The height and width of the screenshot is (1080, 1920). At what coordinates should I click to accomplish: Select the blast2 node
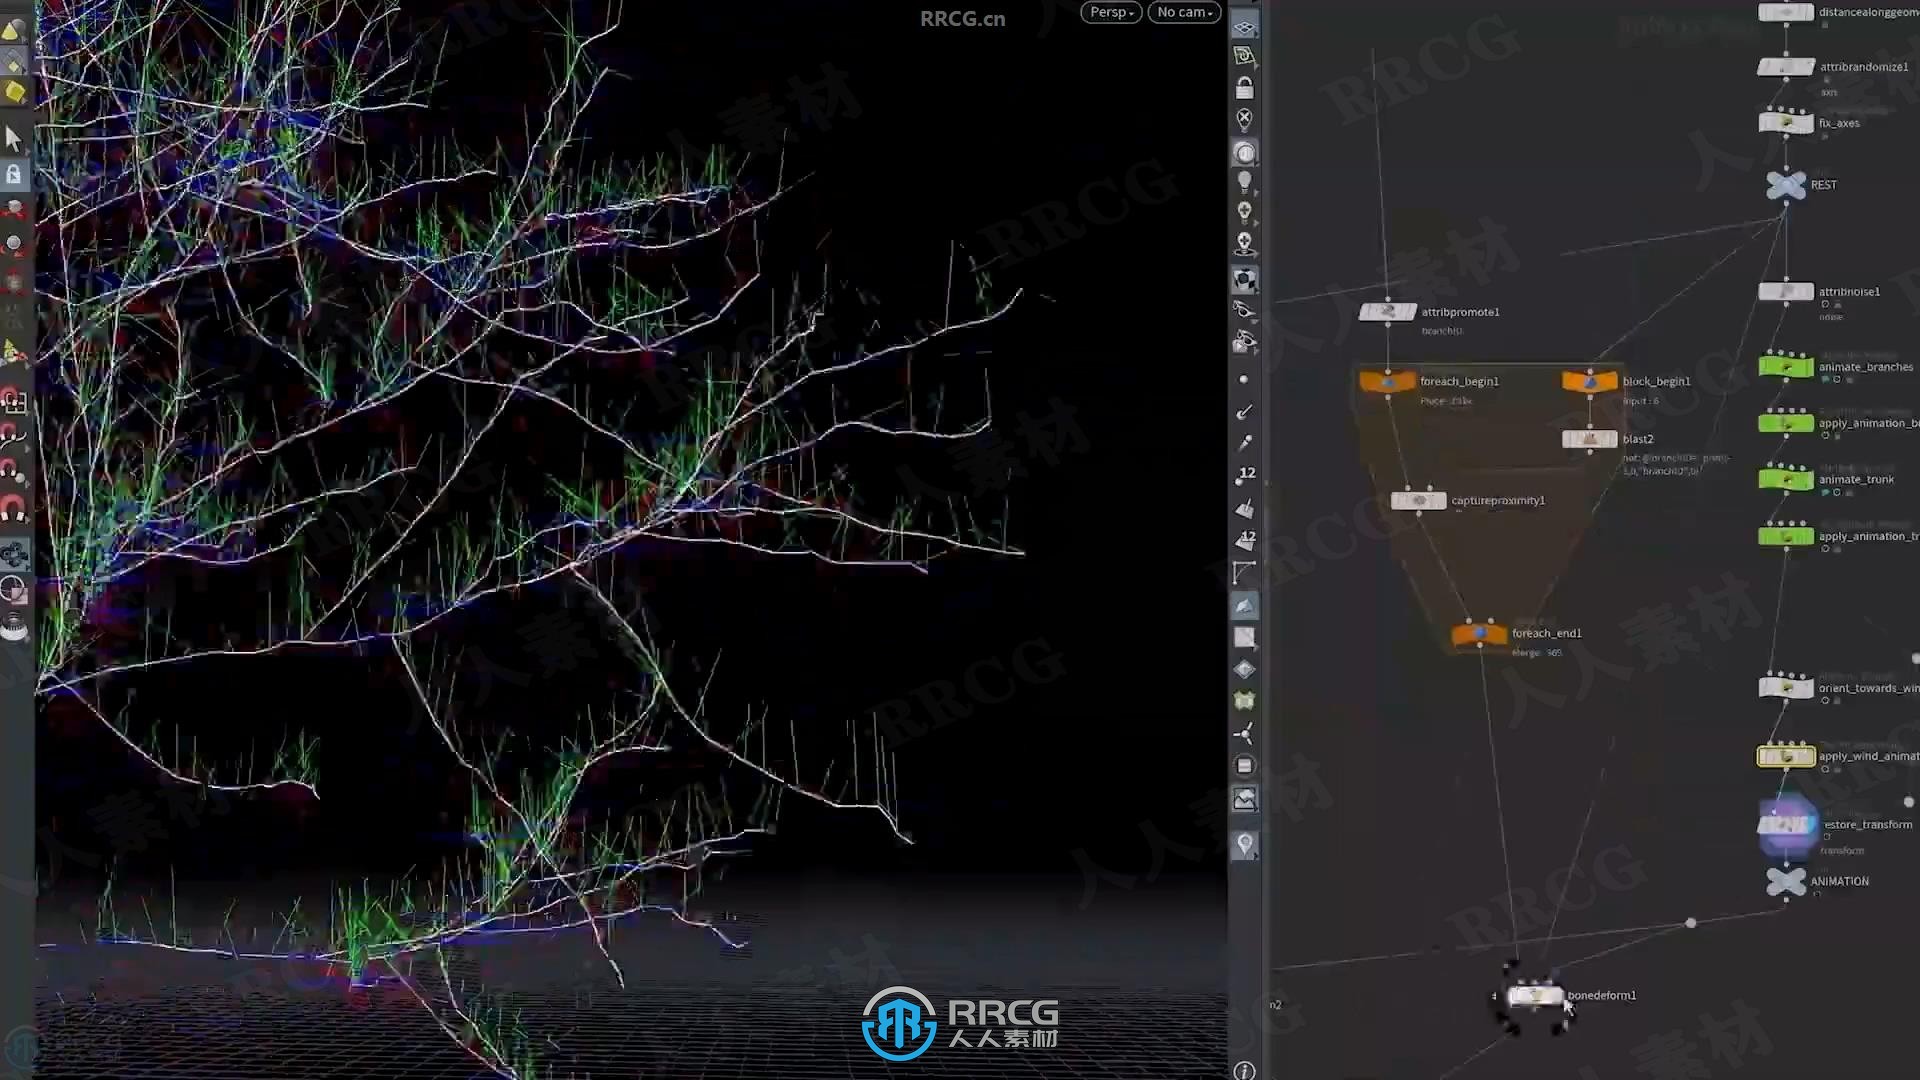pos(1589,439)
